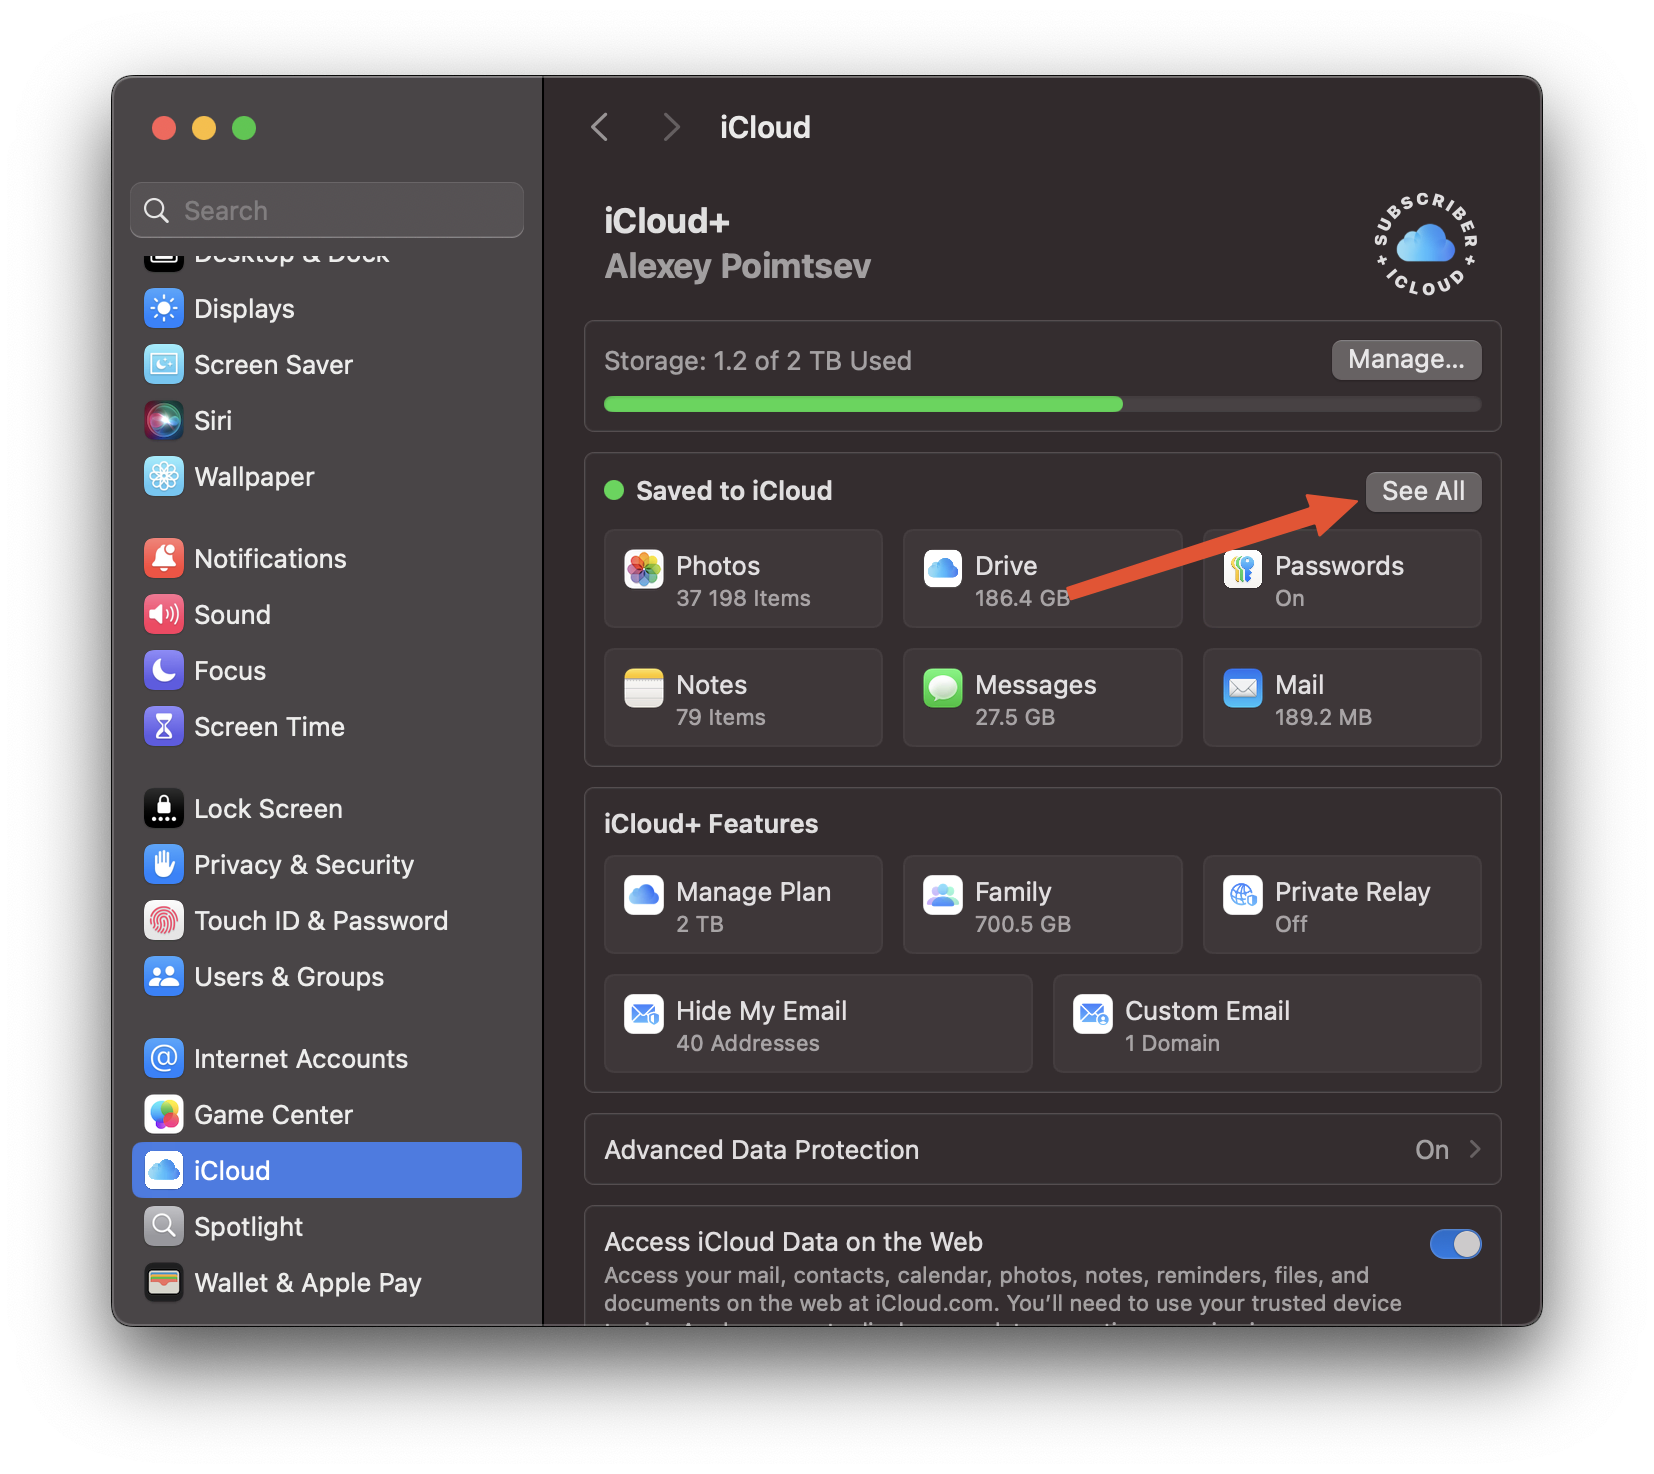Click the Manage Plan cloud icon
Viewport: 1654px width, 1474px height.
pos(644,896)
